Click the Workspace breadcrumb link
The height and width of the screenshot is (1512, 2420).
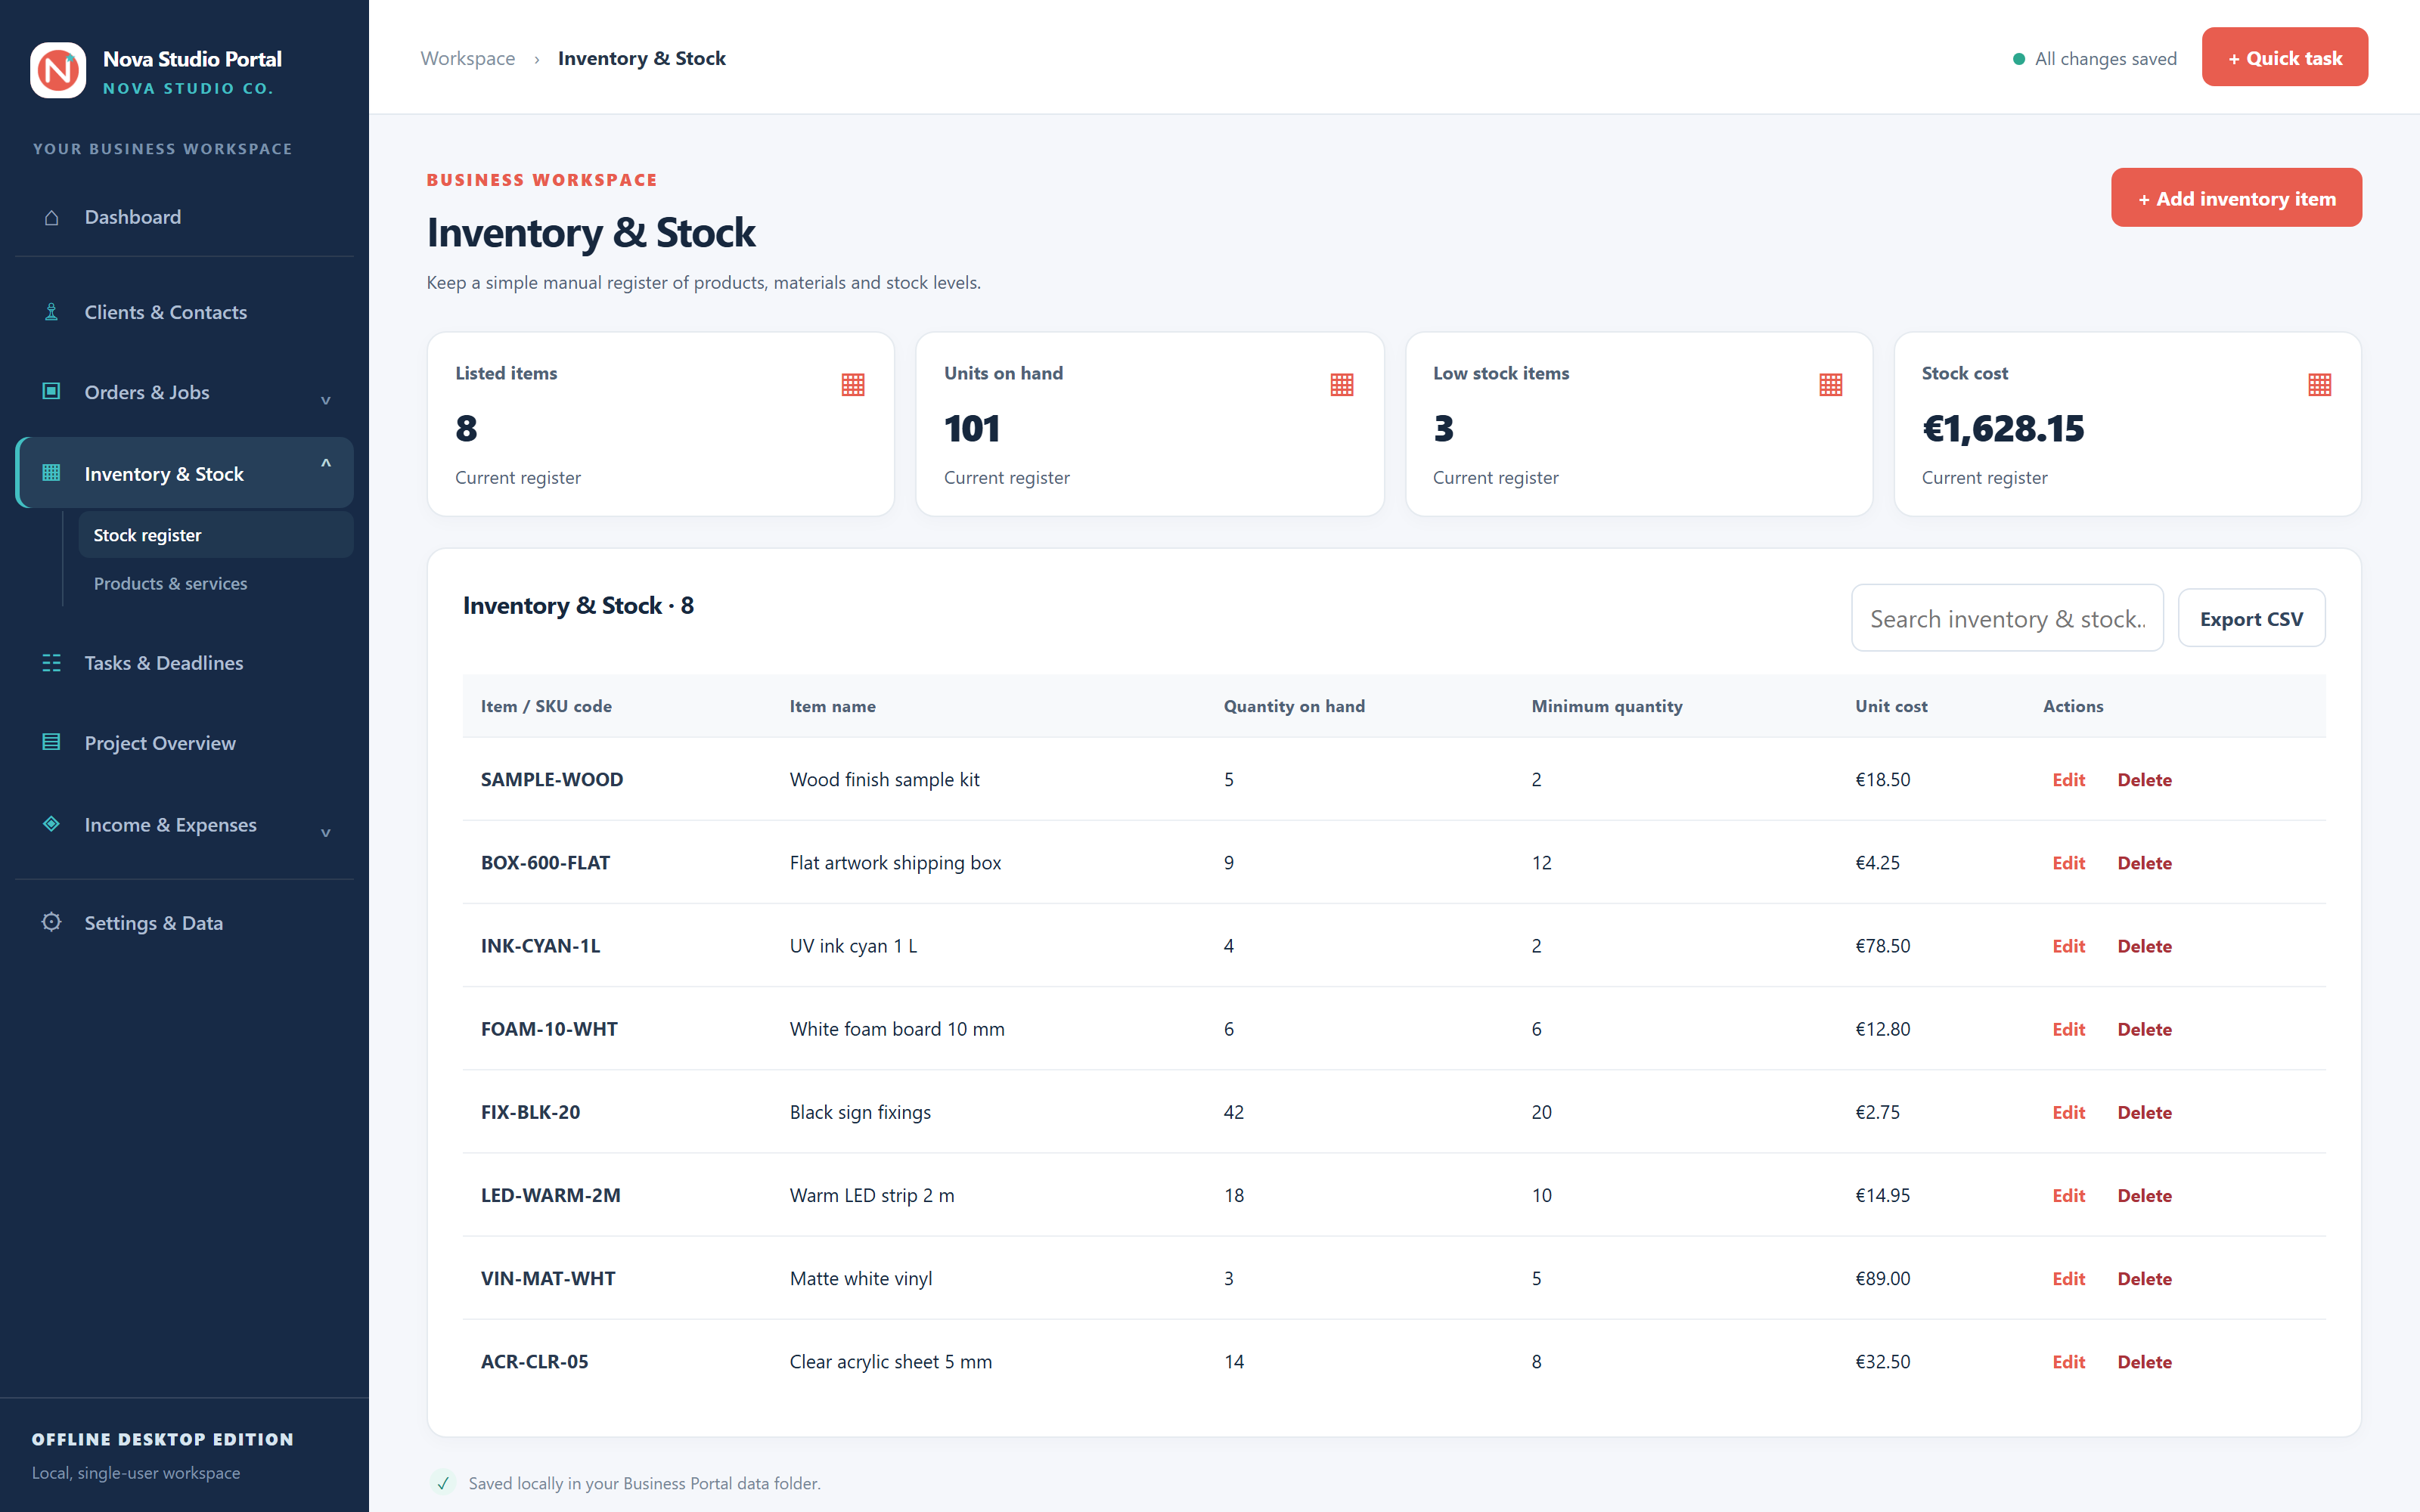pos(468,58)
